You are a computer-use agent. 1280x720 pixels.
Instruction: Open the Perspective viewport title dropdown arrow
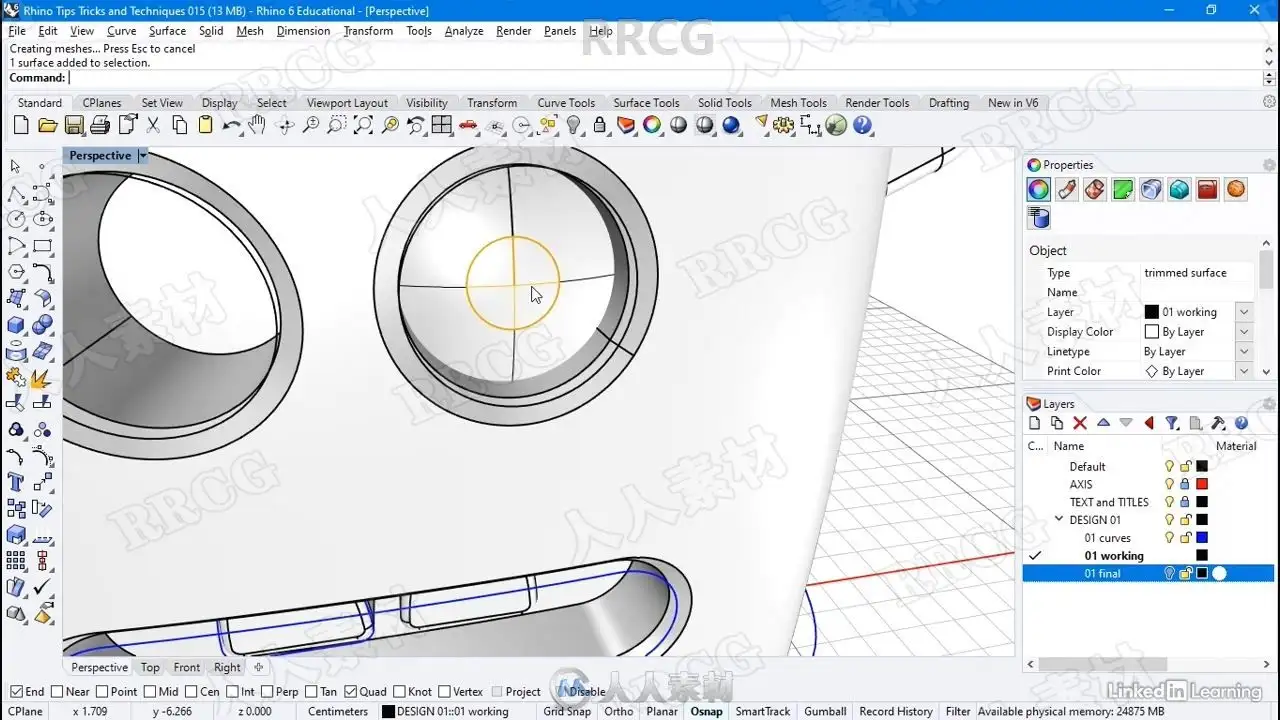tap(143, 156)
